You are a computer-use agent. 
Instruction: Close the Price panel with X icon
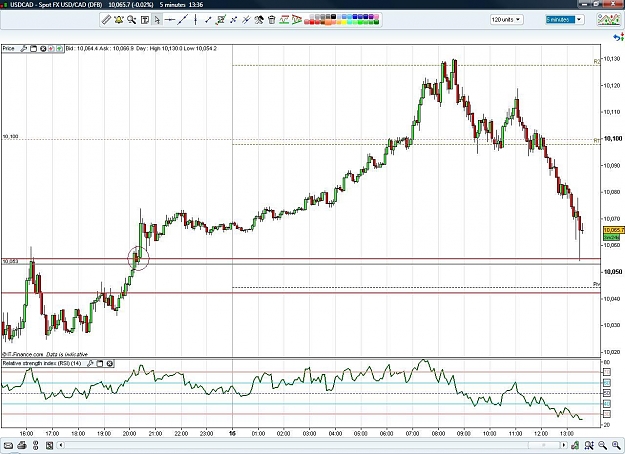point(43,49)
